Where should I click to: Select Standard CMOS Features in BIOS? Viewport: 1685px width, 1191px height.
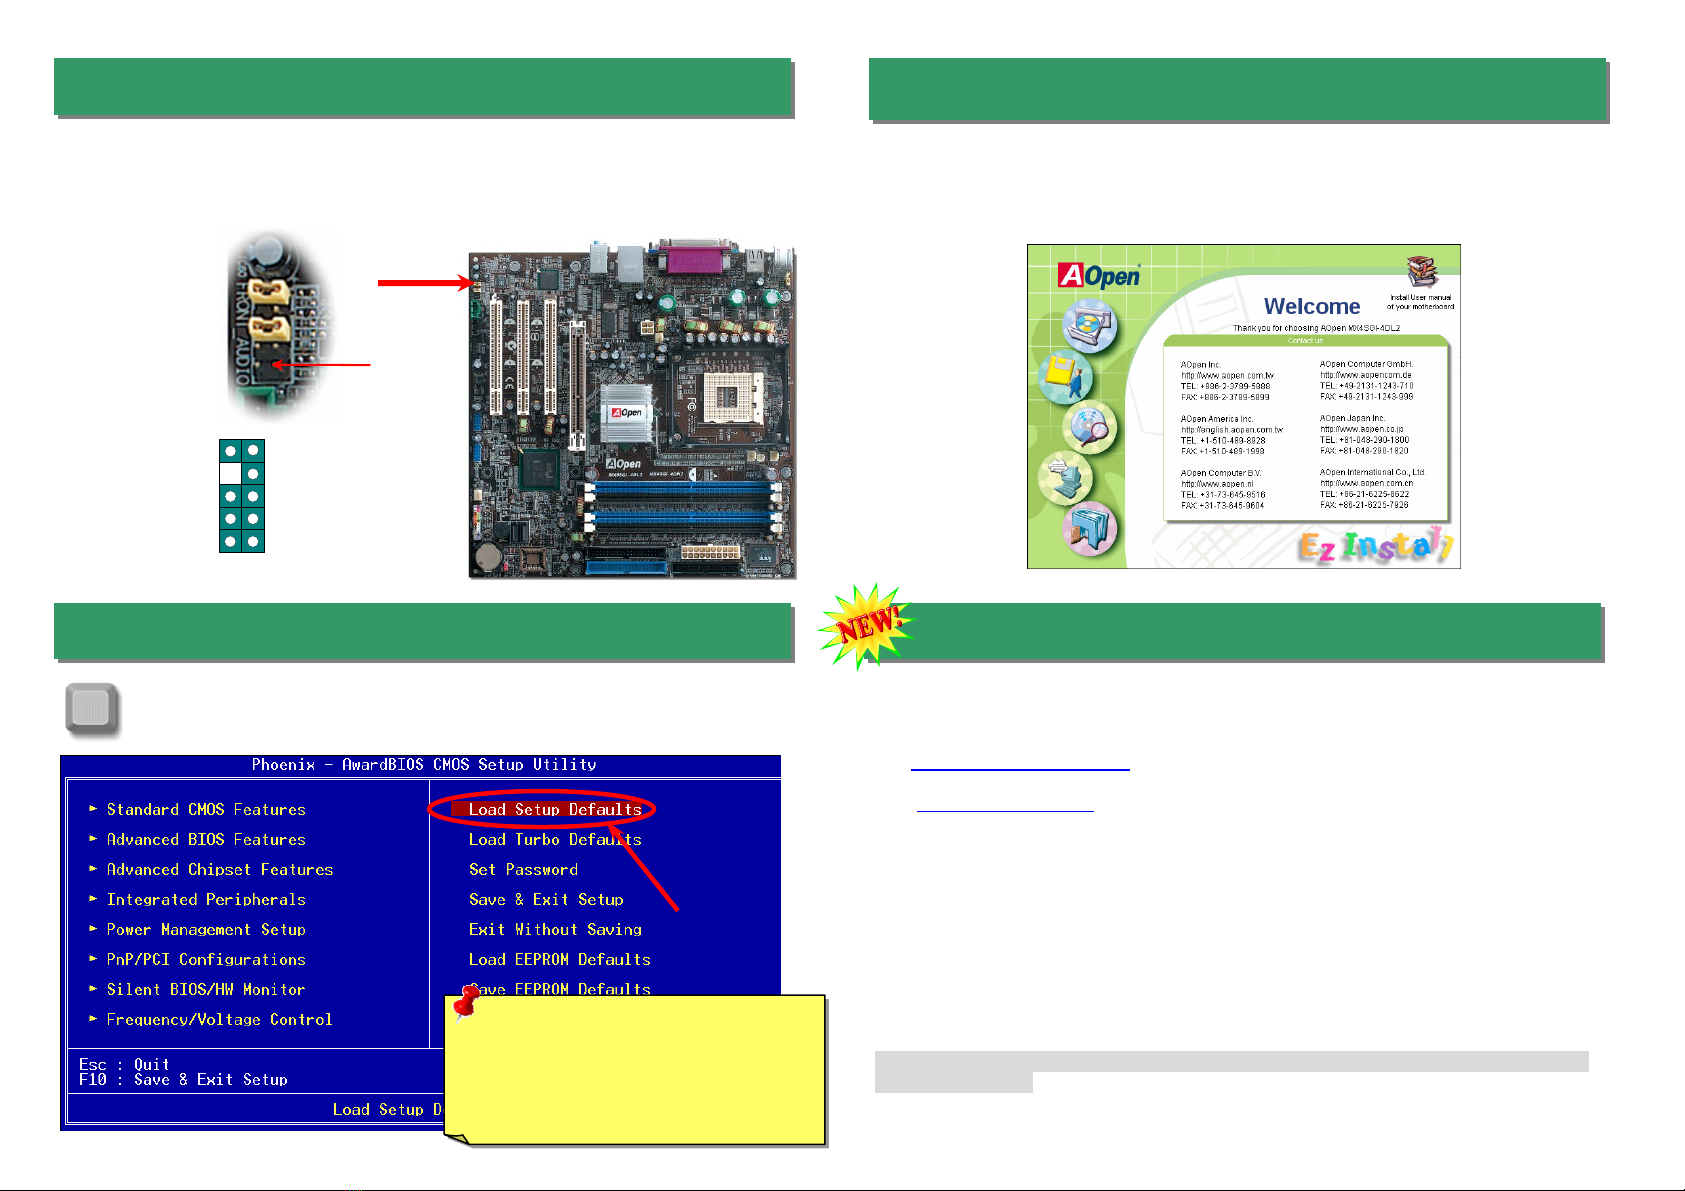pyautogui.click(x=206, y=810)
